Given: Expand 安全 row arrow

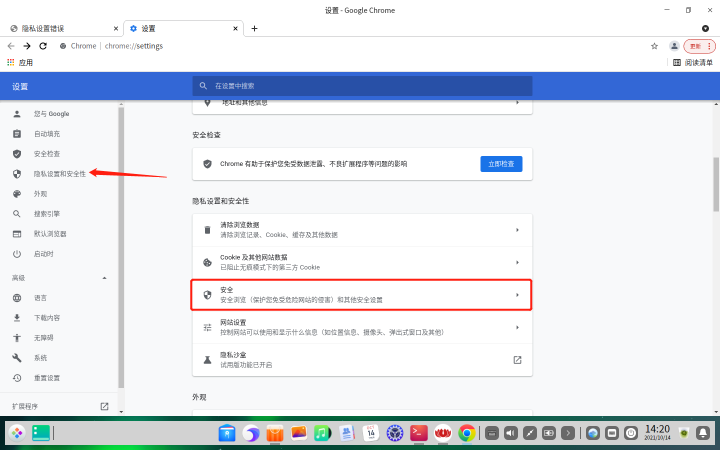Looking at the screenshot, I should 517,295.
